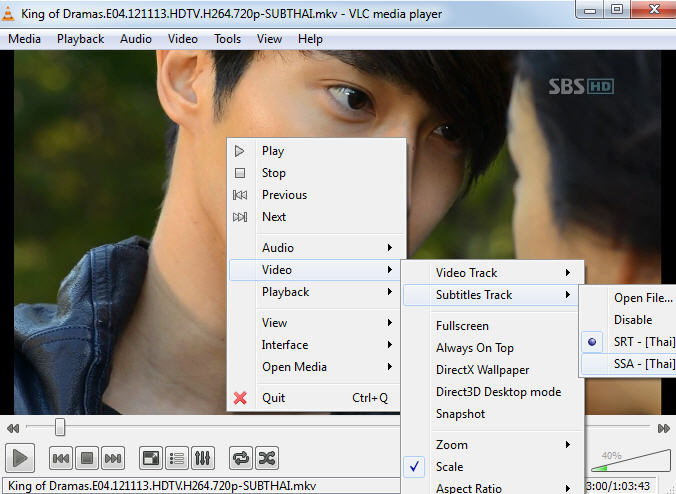Expand the Interface context submenu

point(317,345)
